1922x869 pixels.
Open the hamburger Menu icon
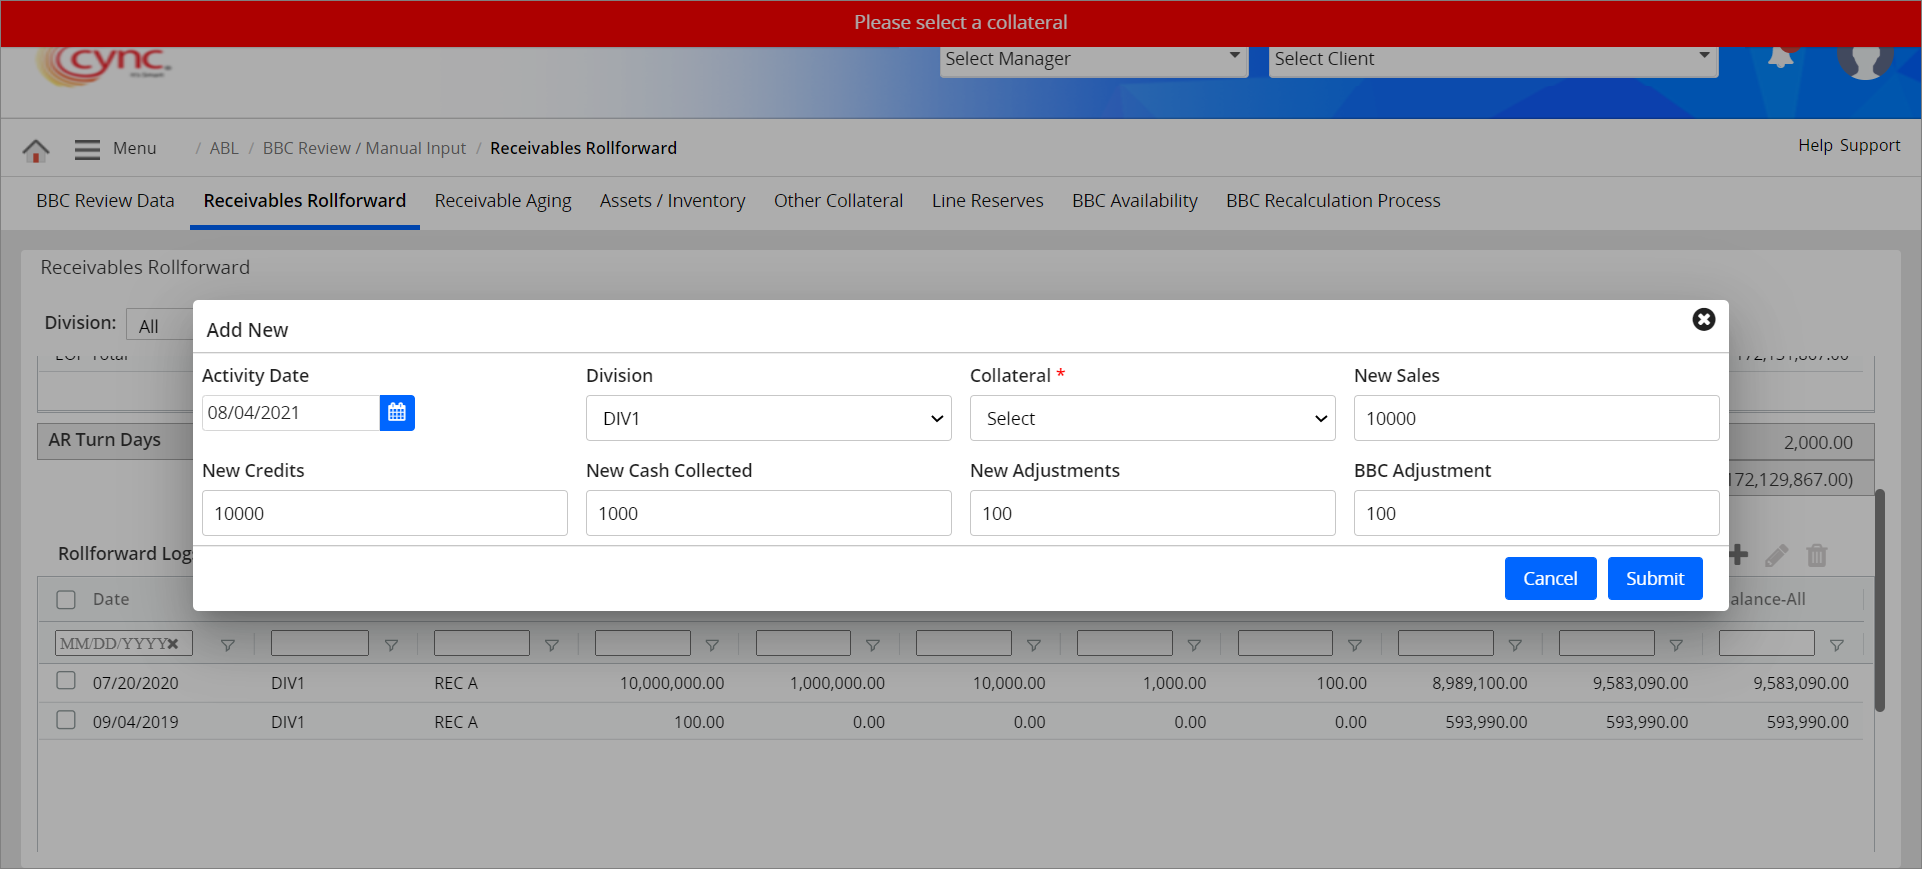coord(88,149)
